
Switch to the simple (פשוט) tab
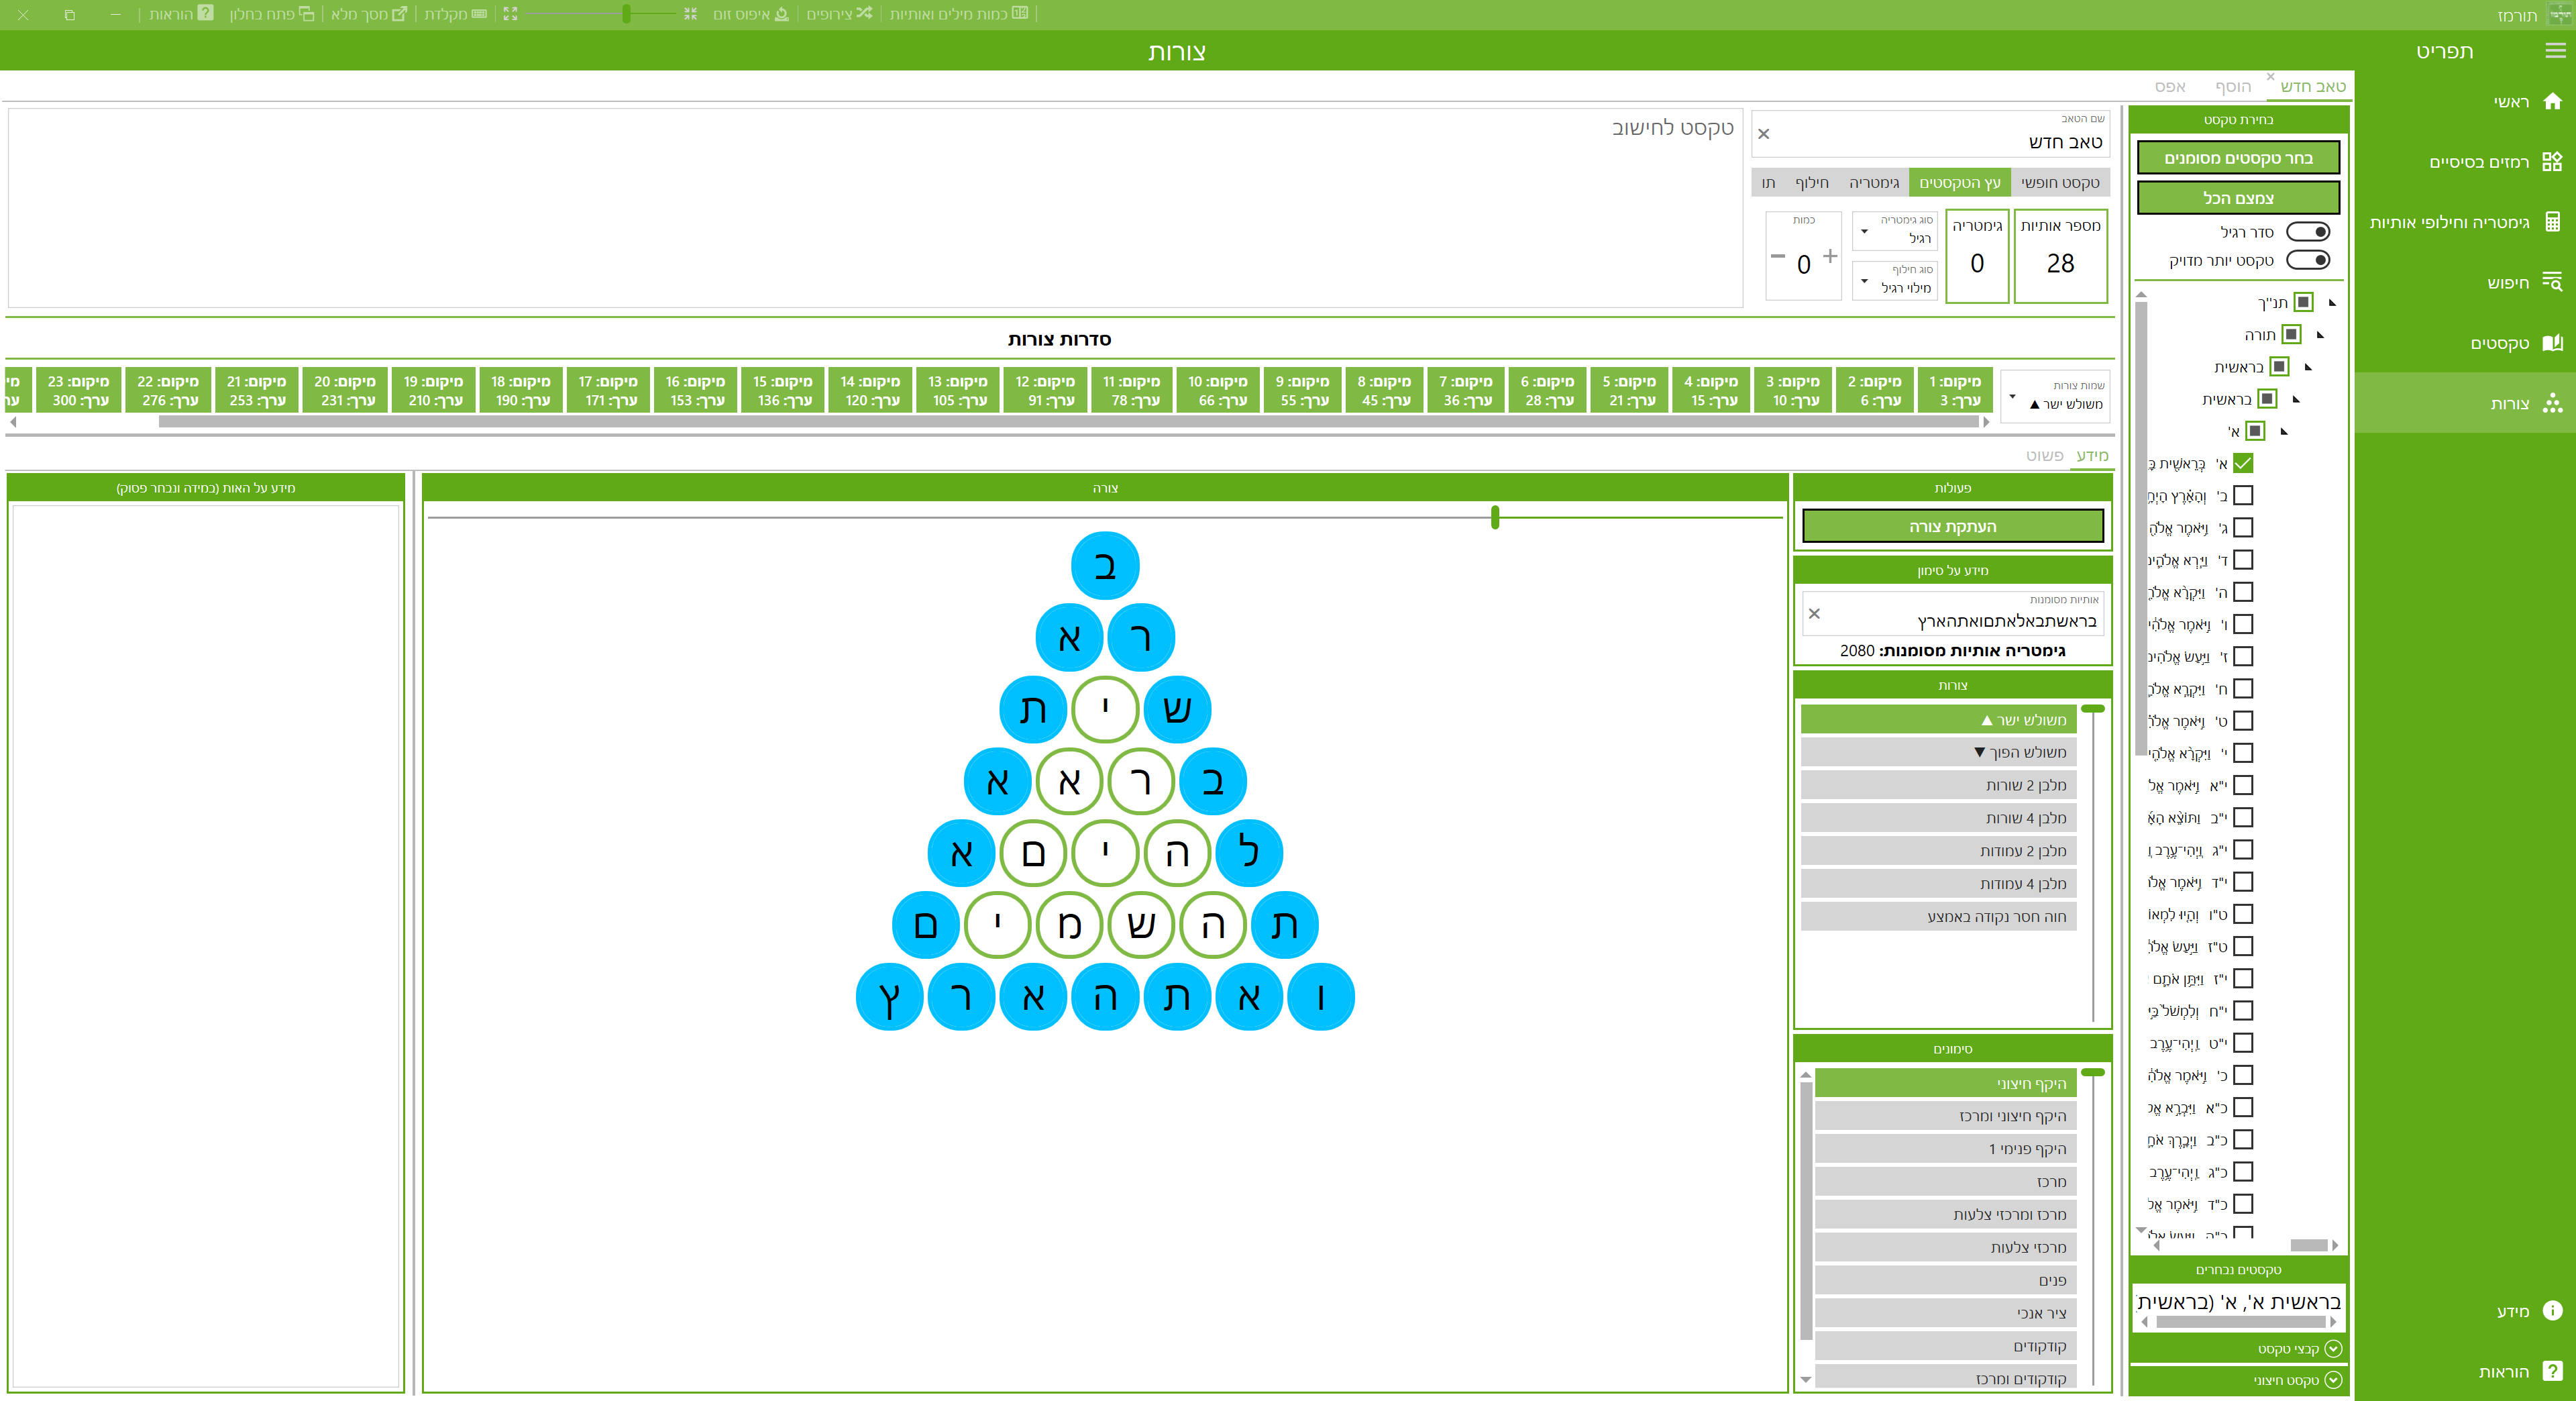point(2044,456)
